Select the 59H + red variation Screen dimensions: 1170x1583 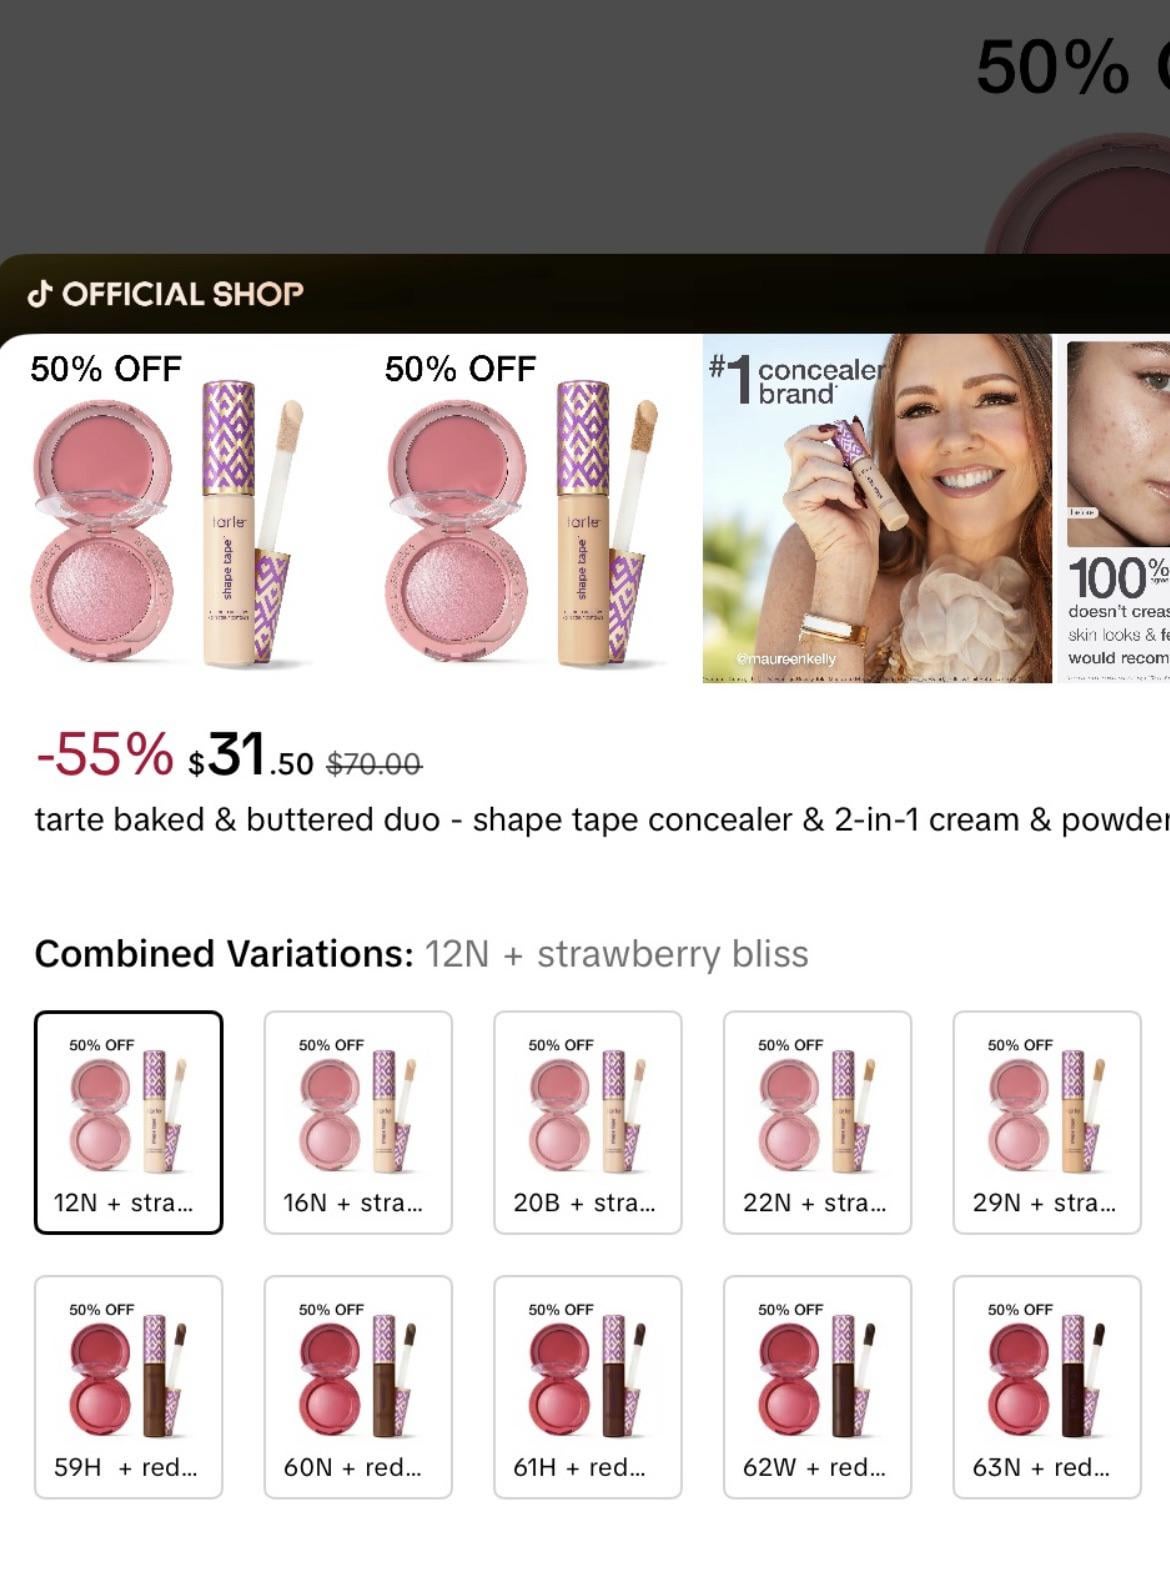tap(128, 1387)
